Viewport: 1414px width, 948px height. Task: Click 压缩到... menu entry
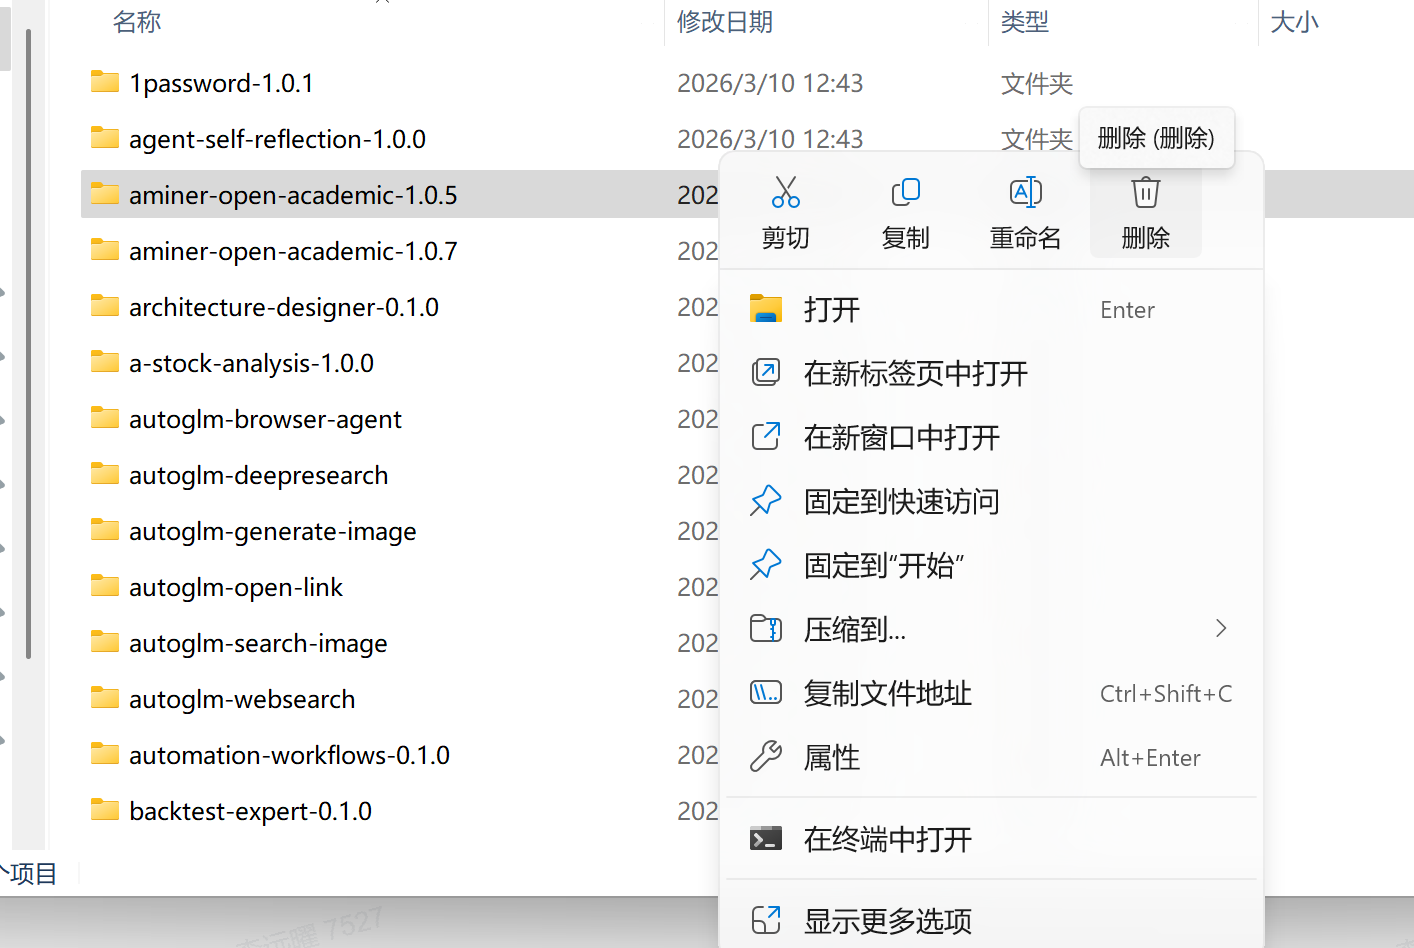click(992, 630)
